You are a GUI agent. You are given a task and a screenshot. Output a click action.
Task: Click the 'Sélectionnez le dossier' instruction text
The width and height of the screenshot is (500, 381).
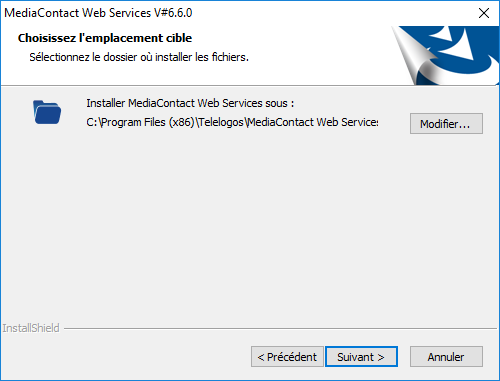(x=139, y=57)
